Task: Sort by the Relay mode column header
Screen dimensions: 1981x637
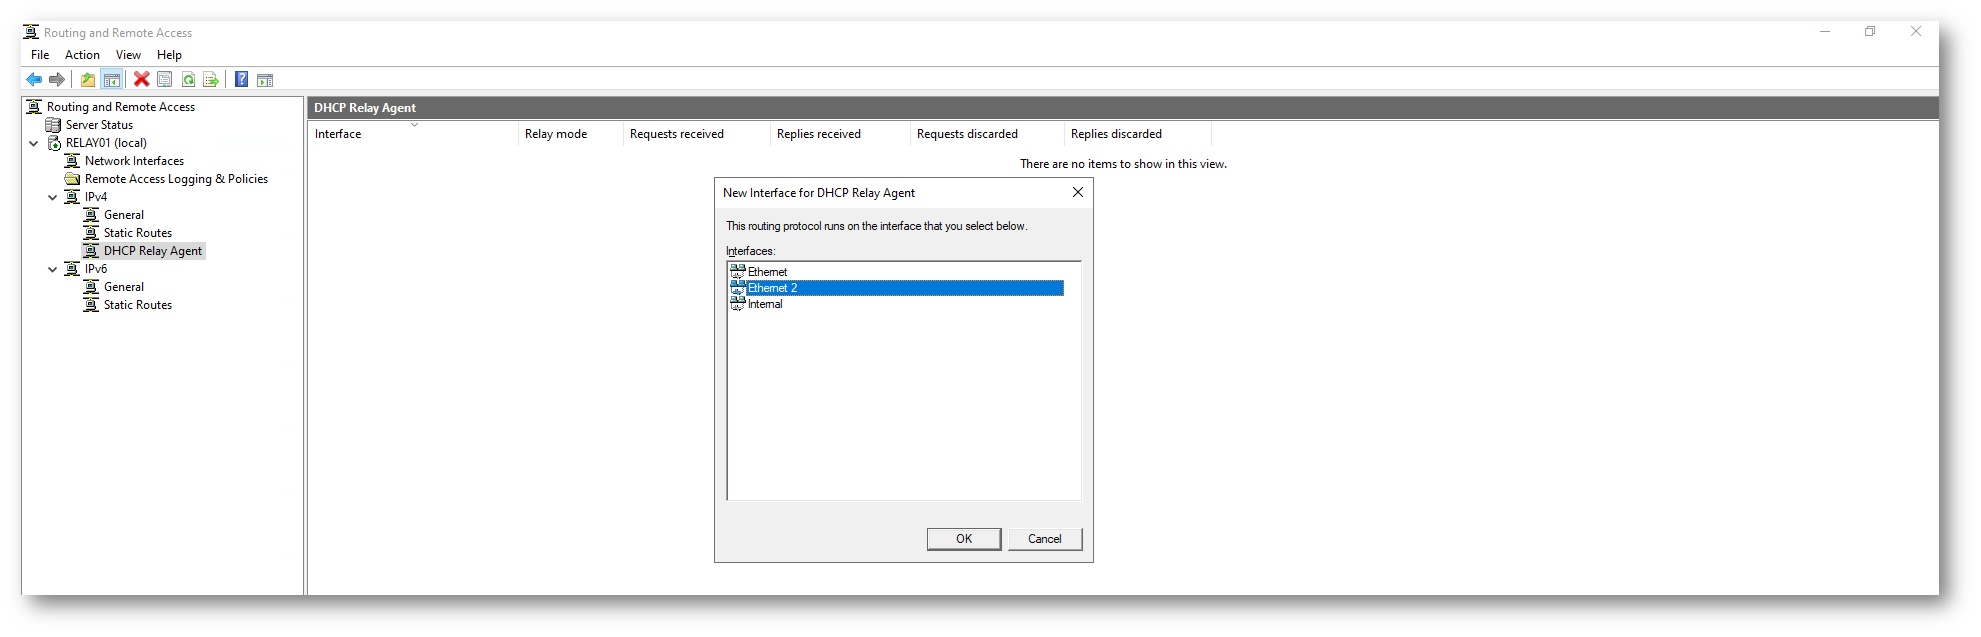Action: [556, 134]
